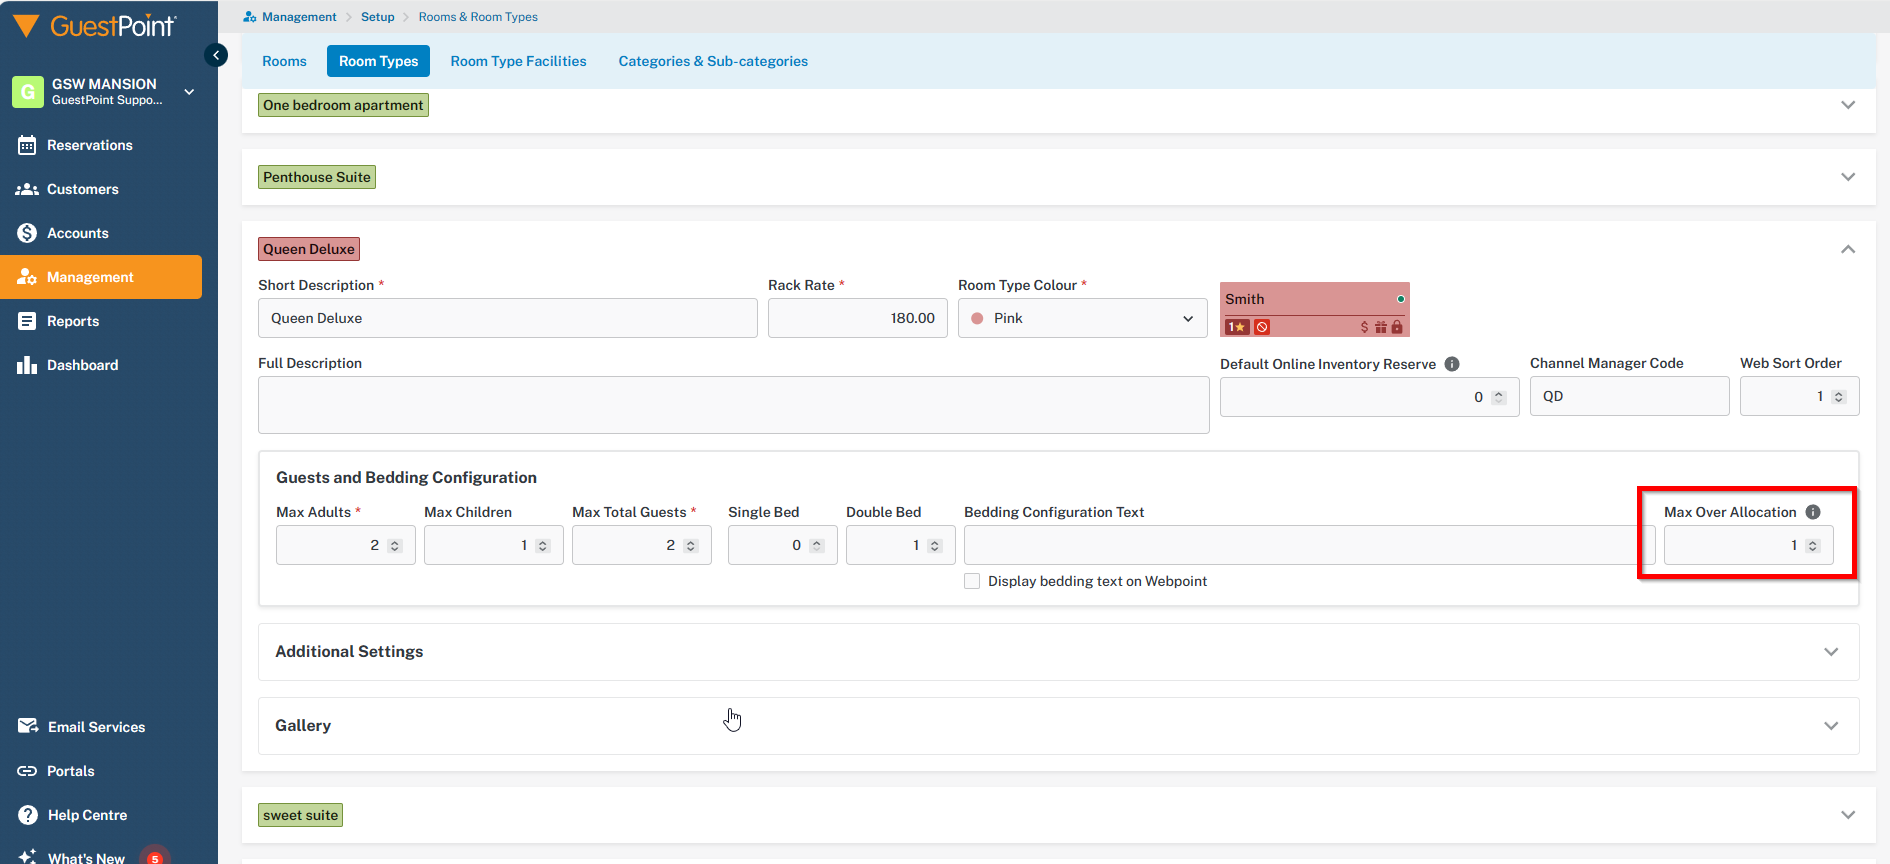Click the Setup breadcrumb link
Image resolution: width=1890 pixels, height=864 pixels.
pos(378,17)
